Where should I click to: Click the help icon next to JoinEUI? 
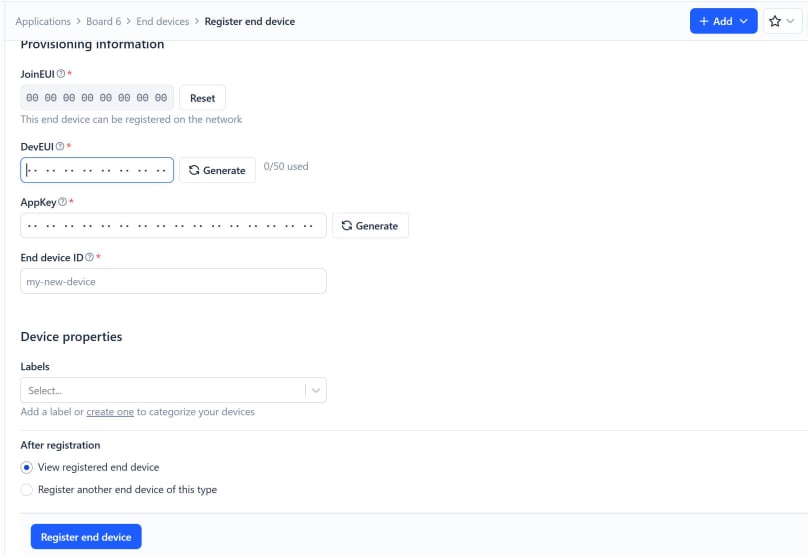[61, 74]
